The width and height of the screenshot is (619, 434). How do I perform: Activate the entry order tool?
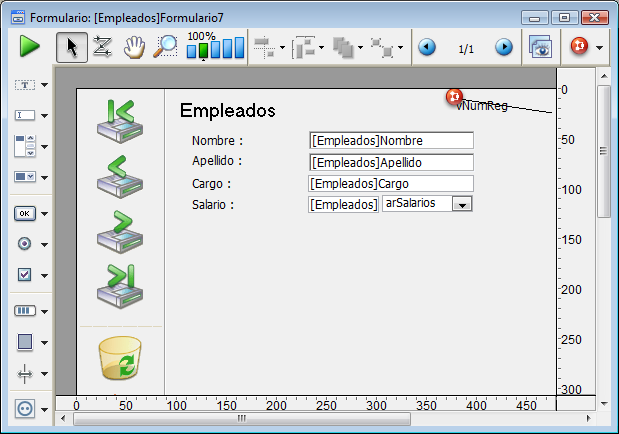[102, 47]
